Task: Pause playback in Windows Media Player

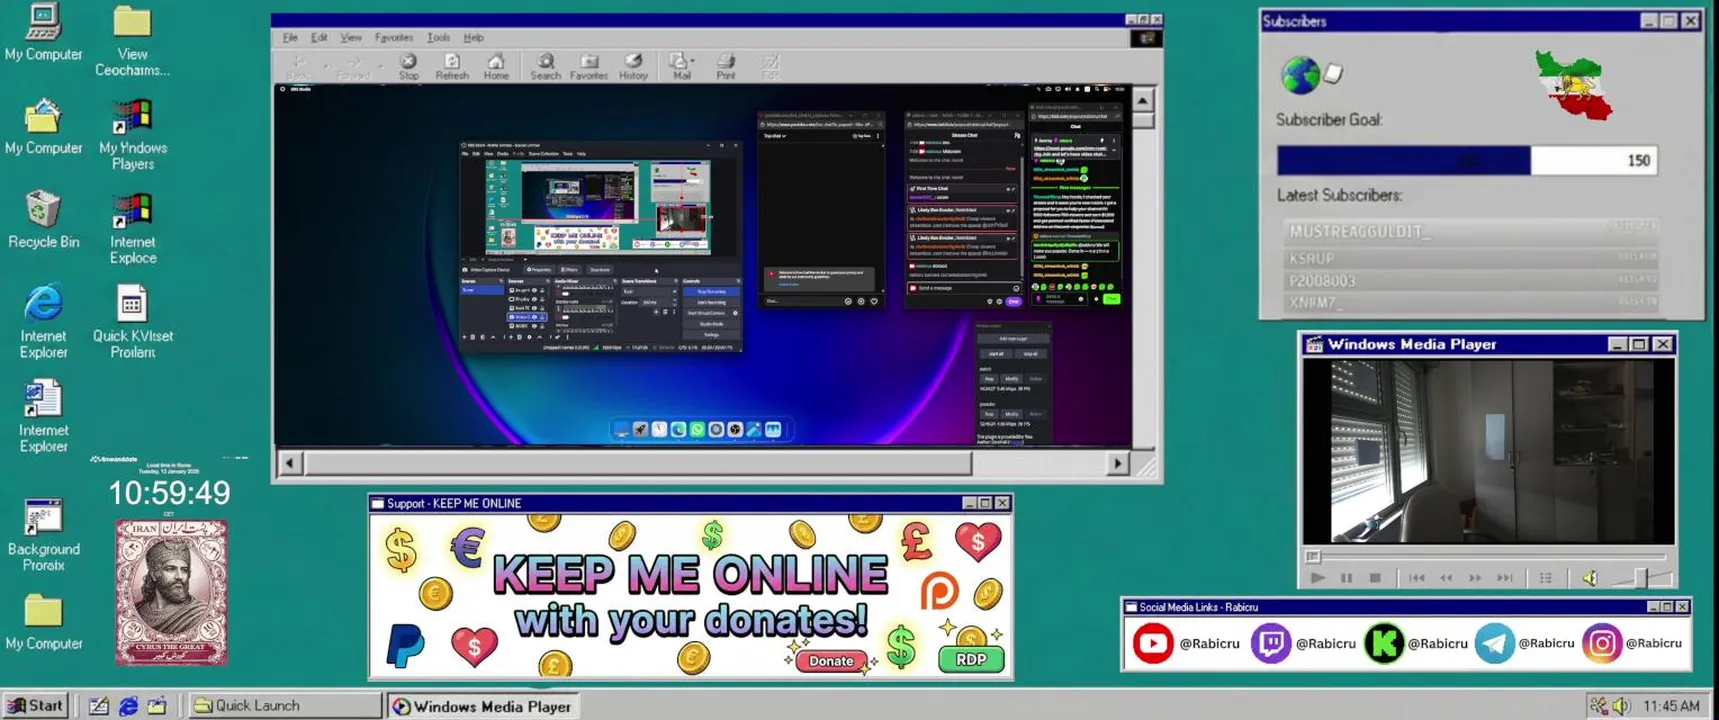Action: click(x=1347, y=578)
